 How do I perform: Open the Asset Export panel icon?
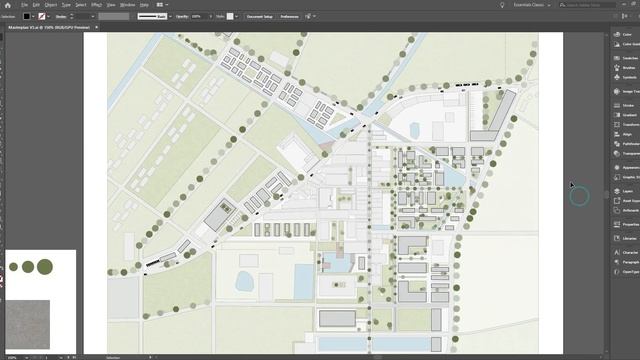coord(617,201)
